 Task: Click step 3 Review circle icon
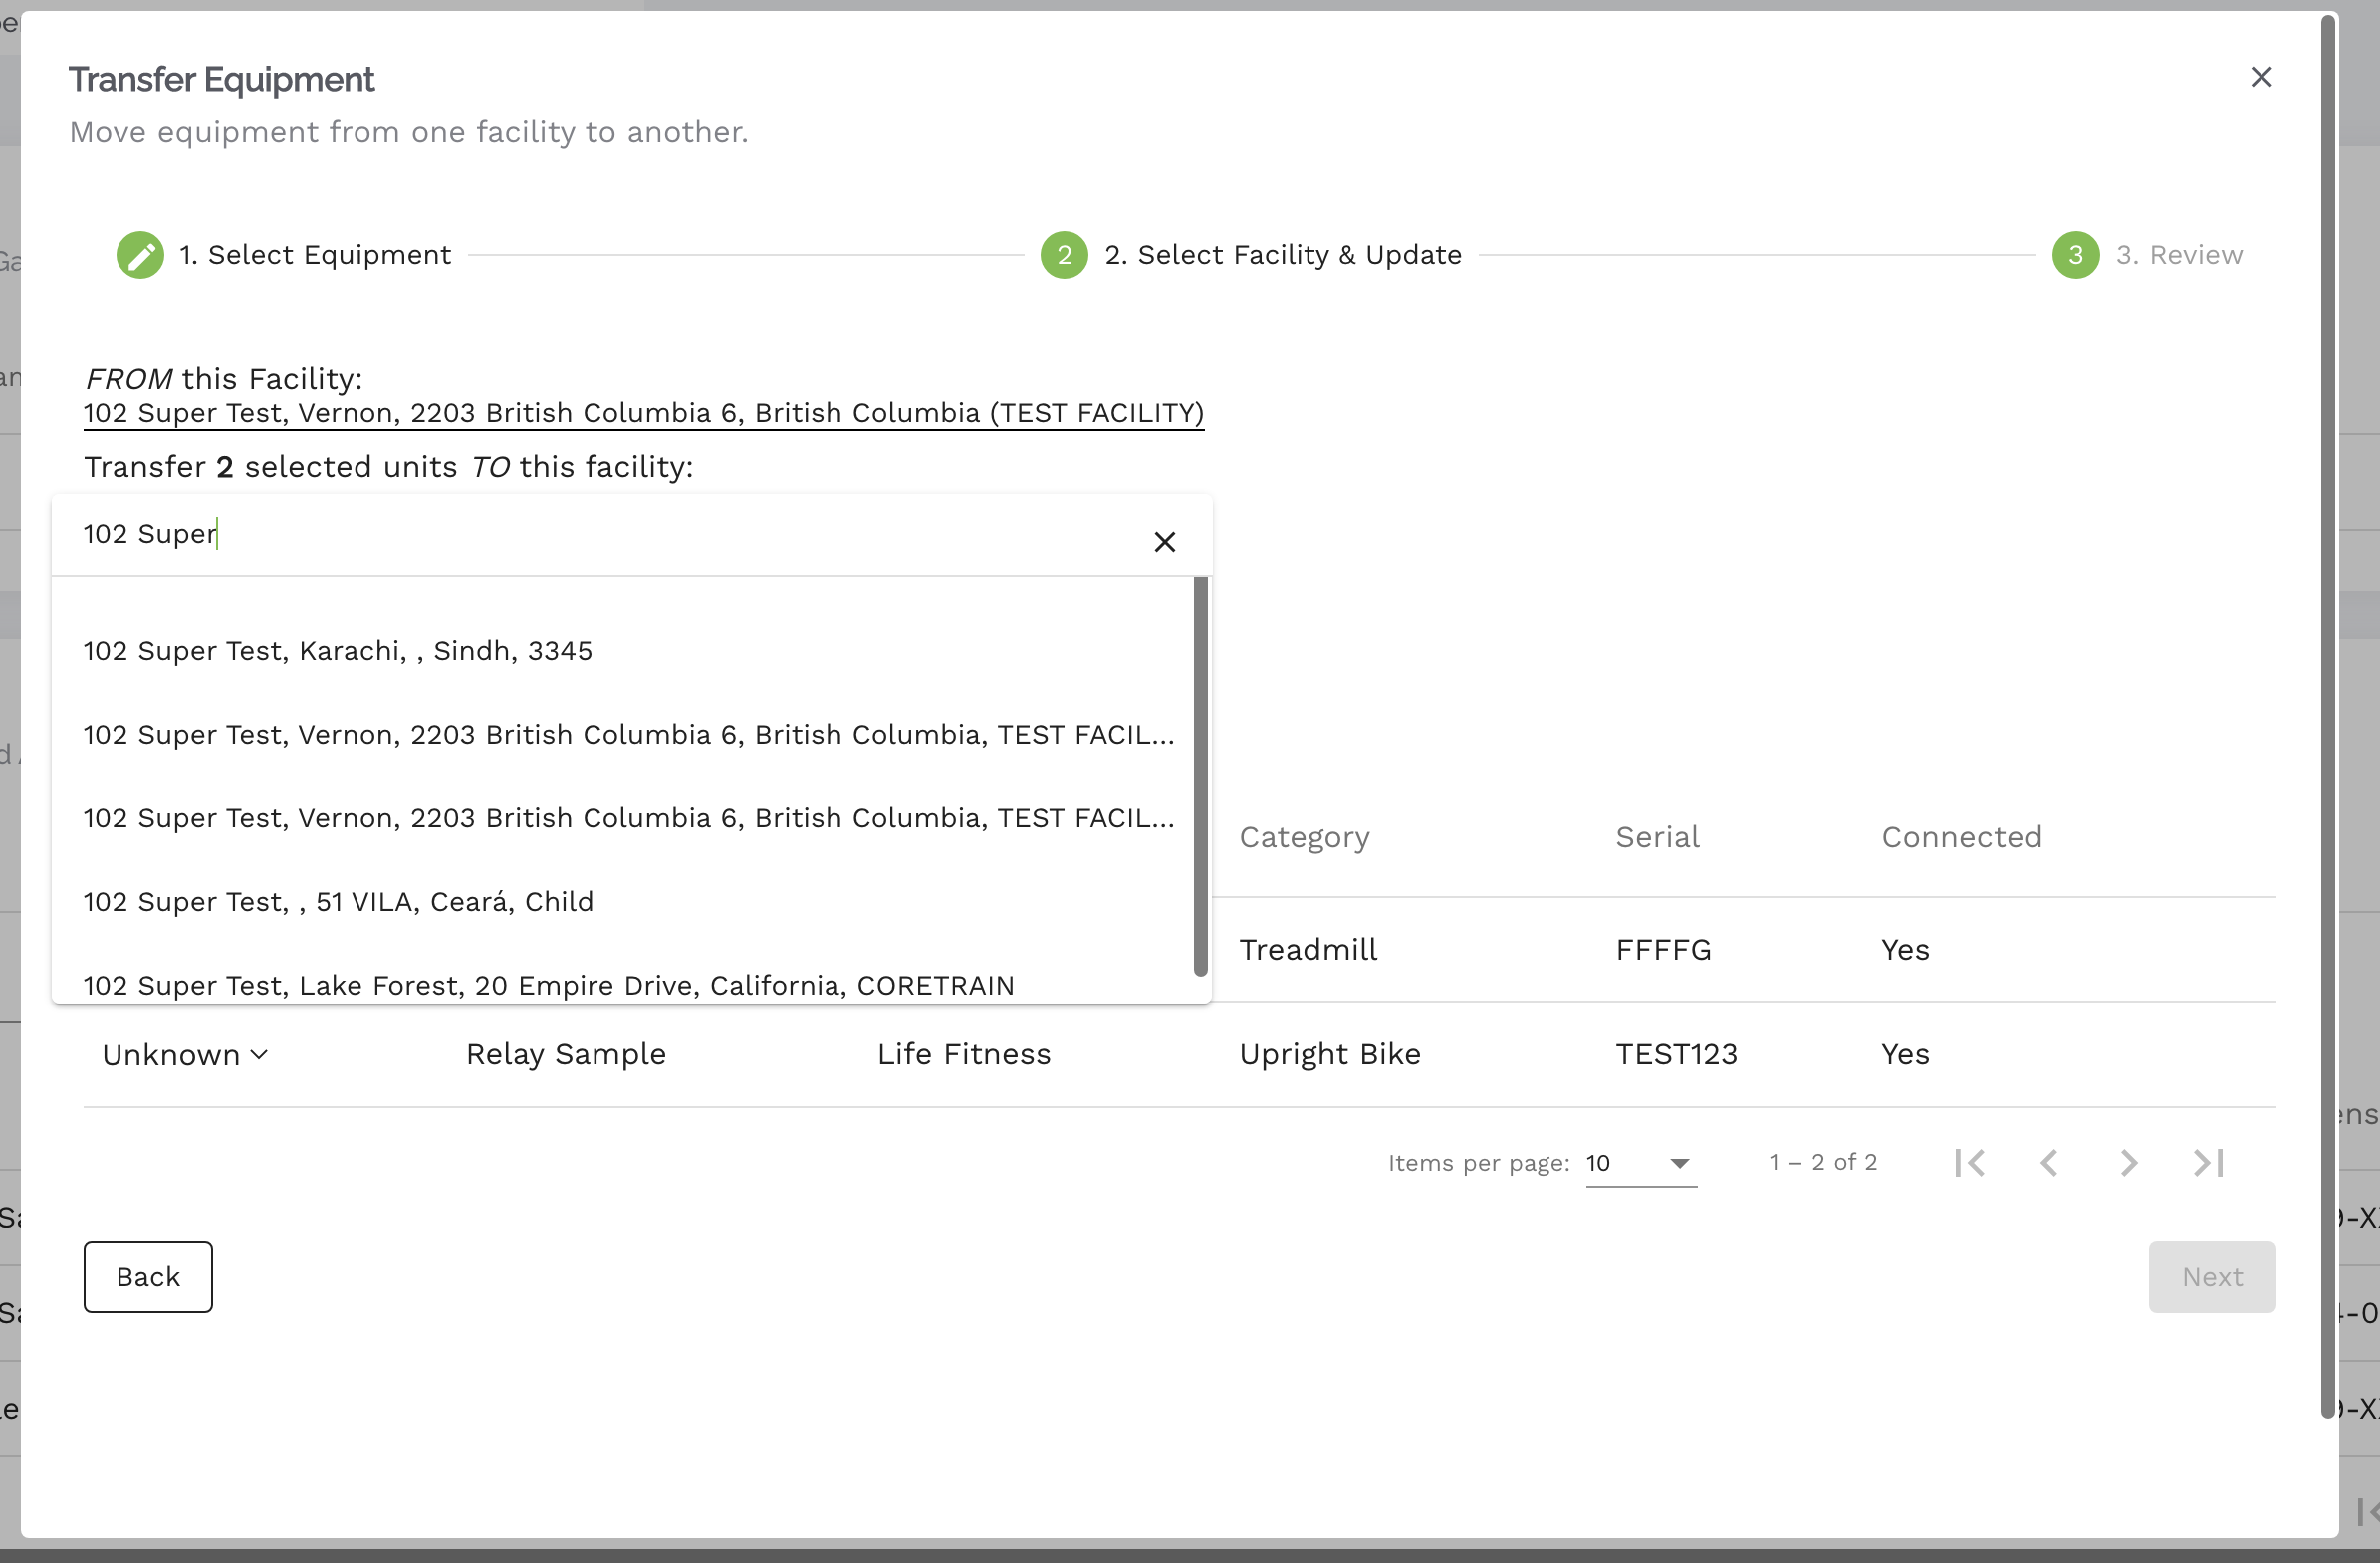[2075, 255]
